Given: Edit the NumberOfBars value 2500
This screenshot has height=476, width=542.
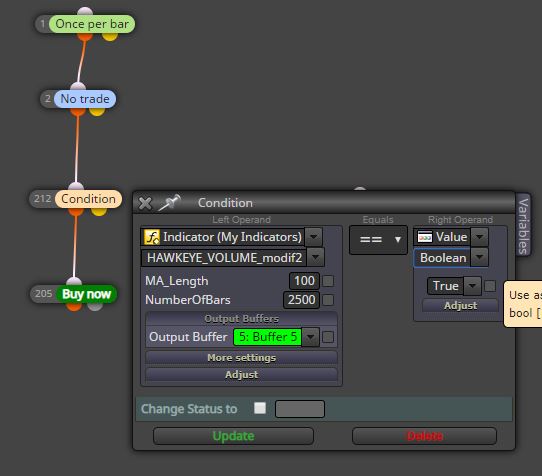Looking at the screenshot, I should coord(301,300).
